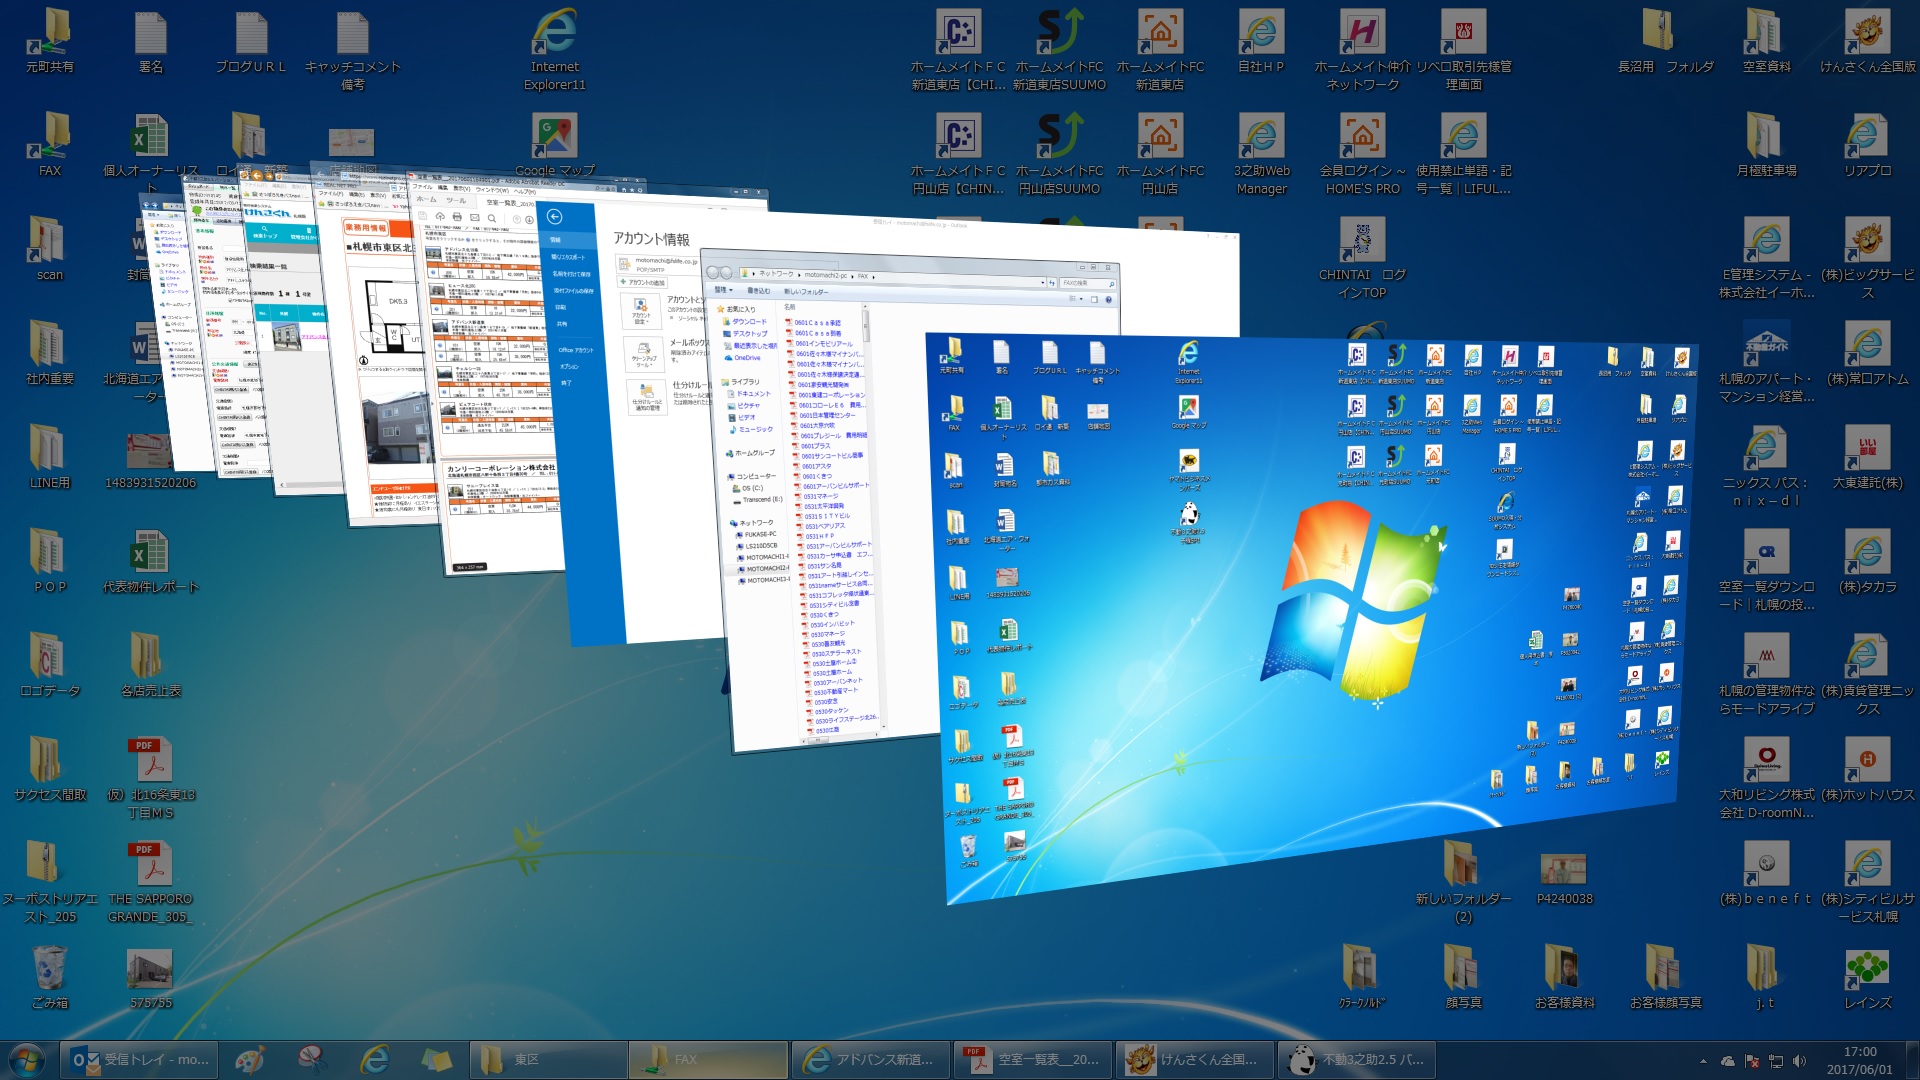Open the サクセス間取 folder
This screenshot has width=1920, height=1080.
[x=50, y=770]
